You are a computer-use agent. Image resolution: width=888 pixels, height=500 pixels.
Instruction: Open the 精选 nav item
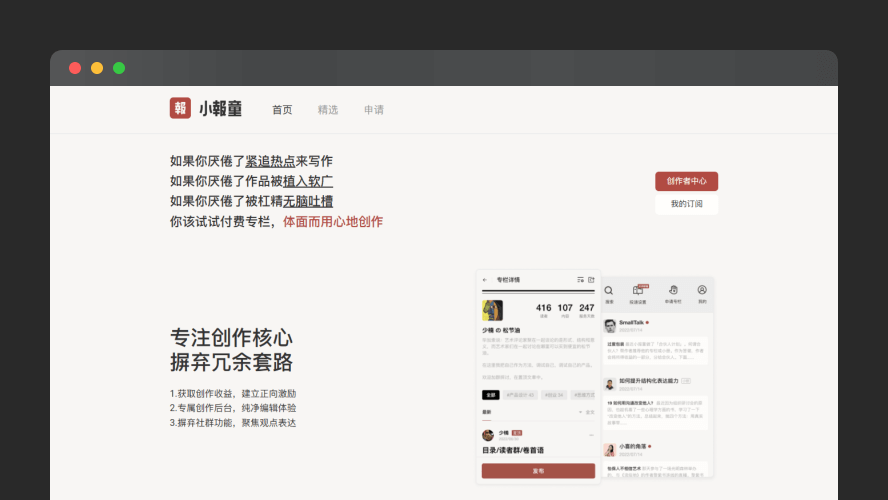click(328, 110)
